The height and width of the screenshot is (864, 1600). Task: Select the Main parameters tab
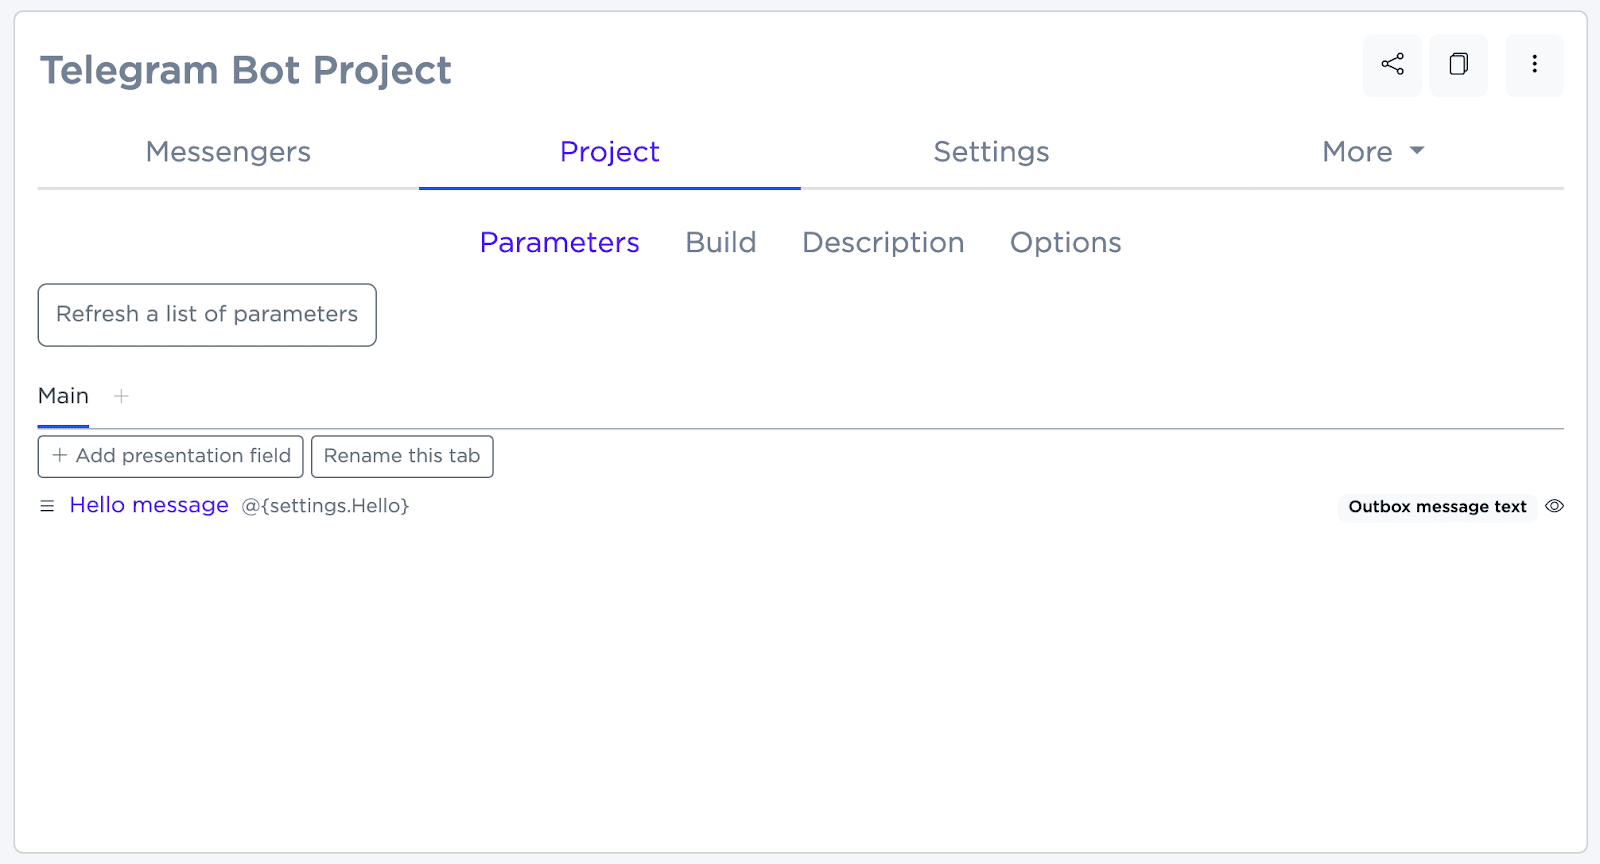(63, 396)
